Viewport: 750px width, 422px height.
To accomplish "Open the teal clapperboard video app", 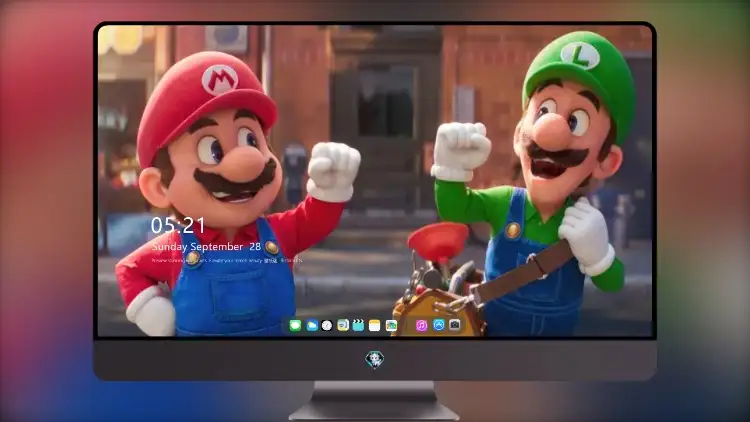I will (358, 326).
